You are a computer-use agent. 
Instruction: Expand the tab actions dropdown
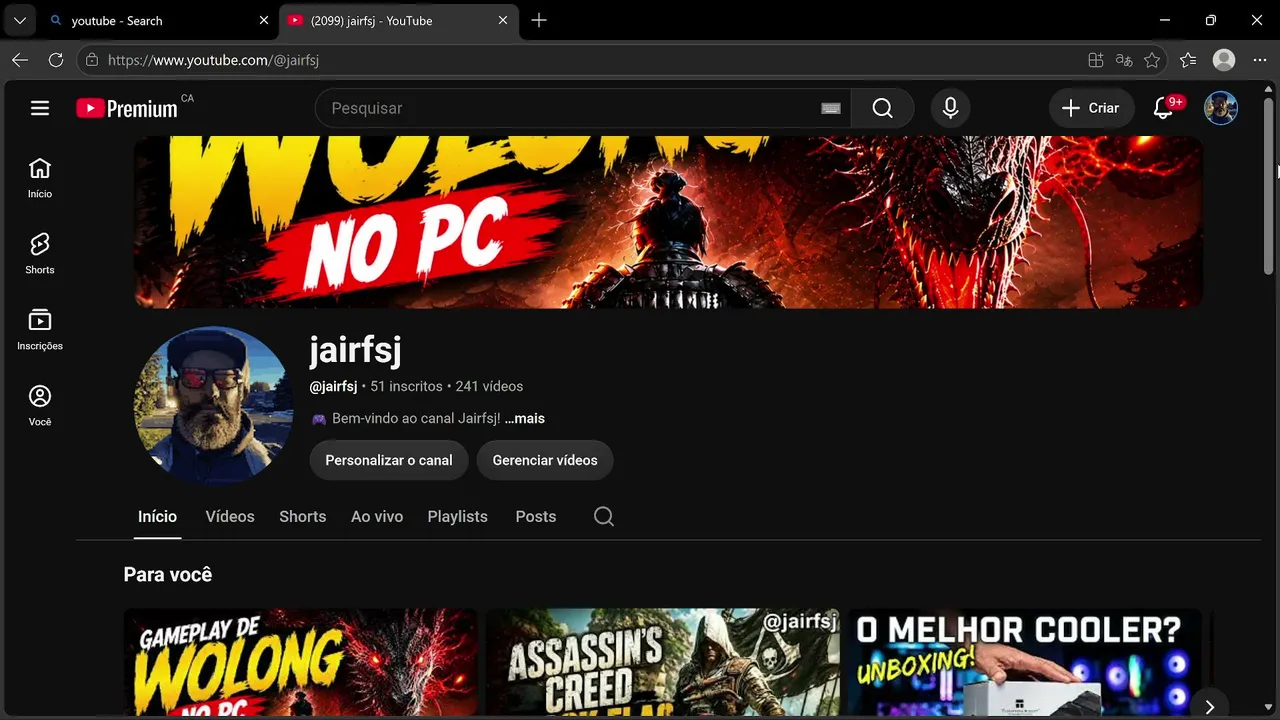19,20
